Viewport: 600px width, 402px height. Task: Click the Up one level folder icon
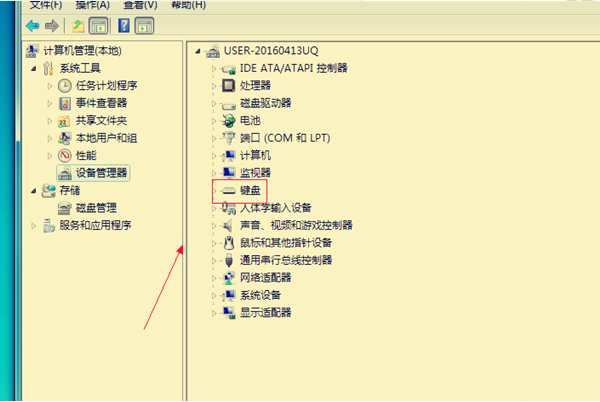(79, 25)
